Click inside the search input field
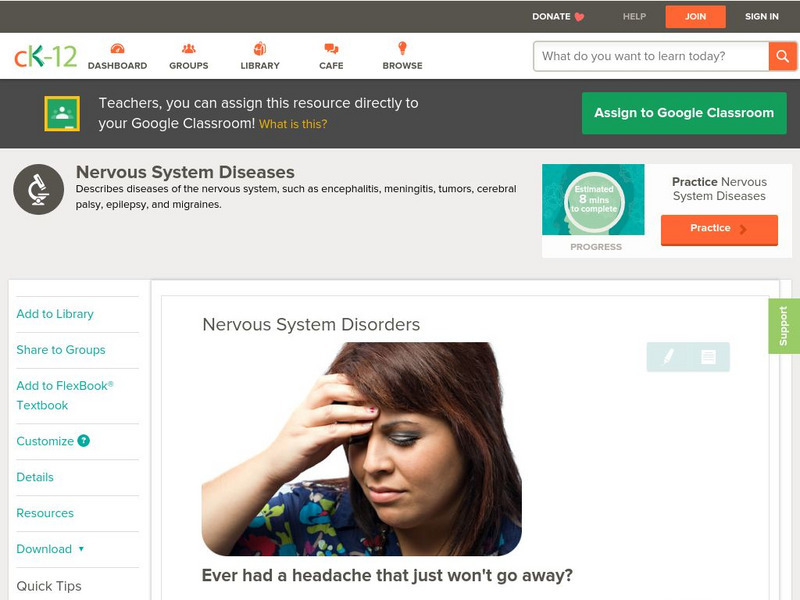The image size is (800, 600). [x=645, y=56]
